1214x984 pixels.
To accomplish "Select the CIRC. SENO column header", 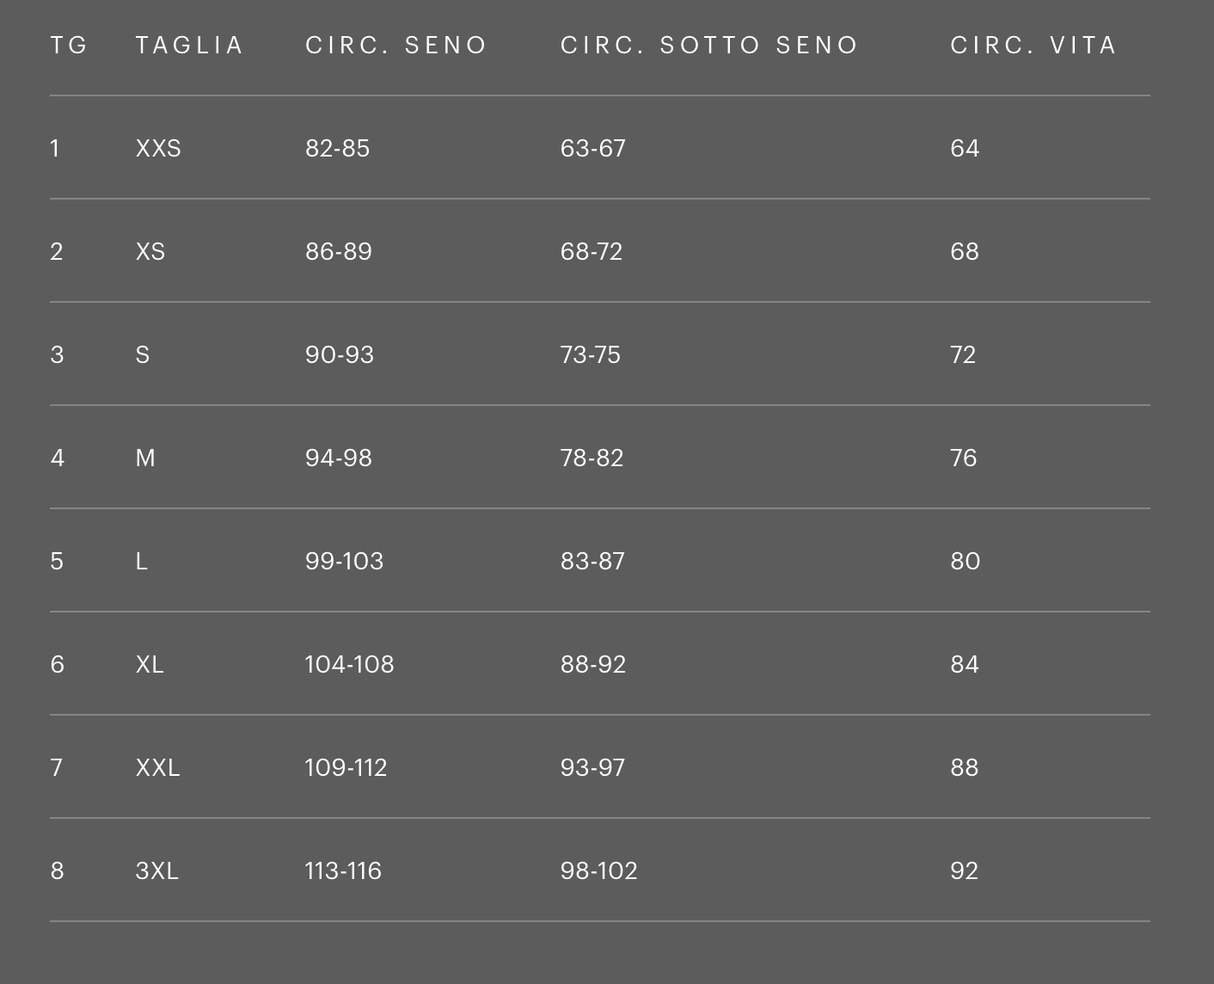I will (395, 45).
